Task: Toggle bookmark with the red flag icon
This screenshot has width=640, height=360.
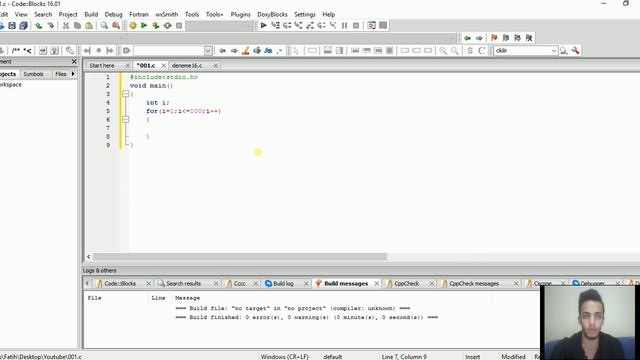Action: (494, 38)
